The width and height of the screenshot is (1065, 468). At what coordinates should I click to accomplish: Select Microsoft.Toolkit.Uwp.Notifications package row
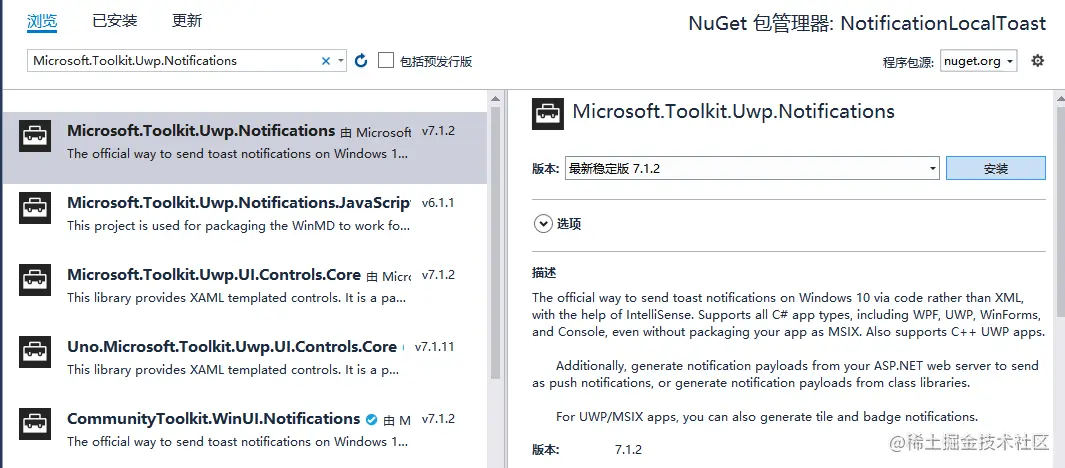tap(245, 148)
